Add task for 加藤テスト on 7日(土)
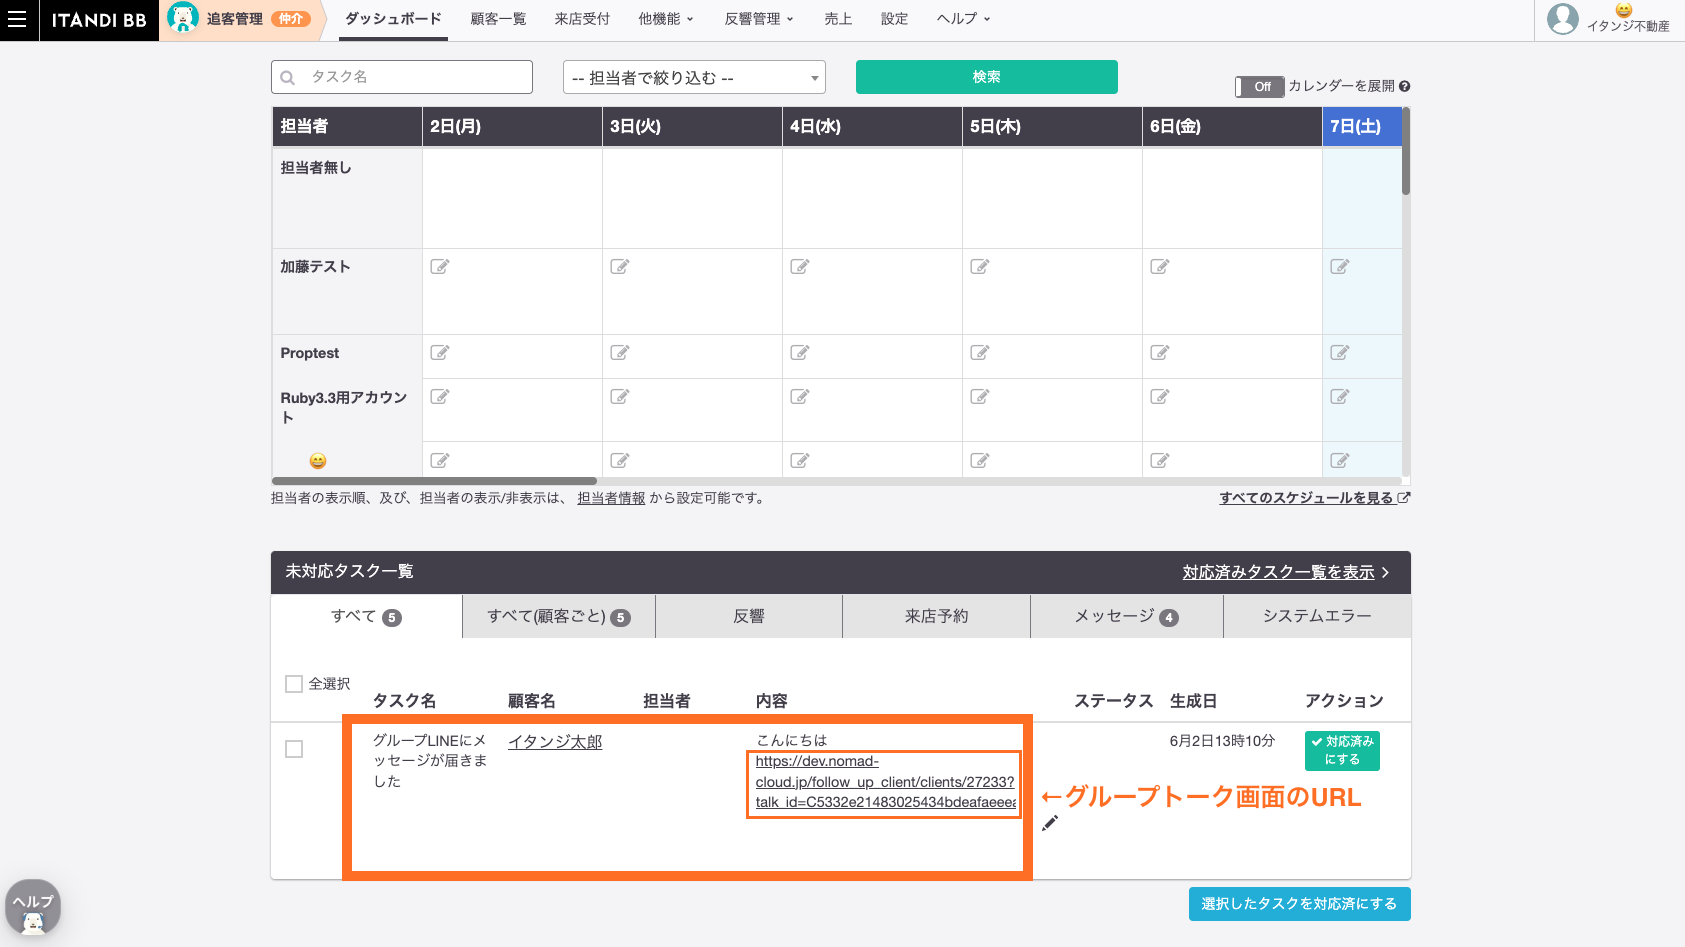1685x947 pixels. pos(1340,267)
